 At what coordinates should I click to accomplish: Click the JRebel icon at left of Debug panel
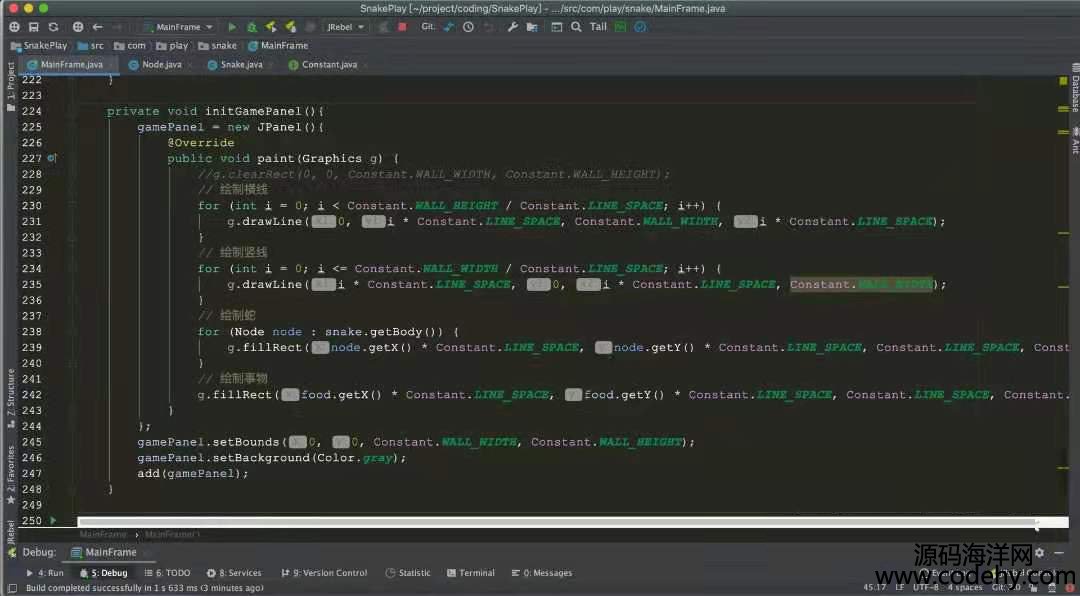tap(10, 553)
